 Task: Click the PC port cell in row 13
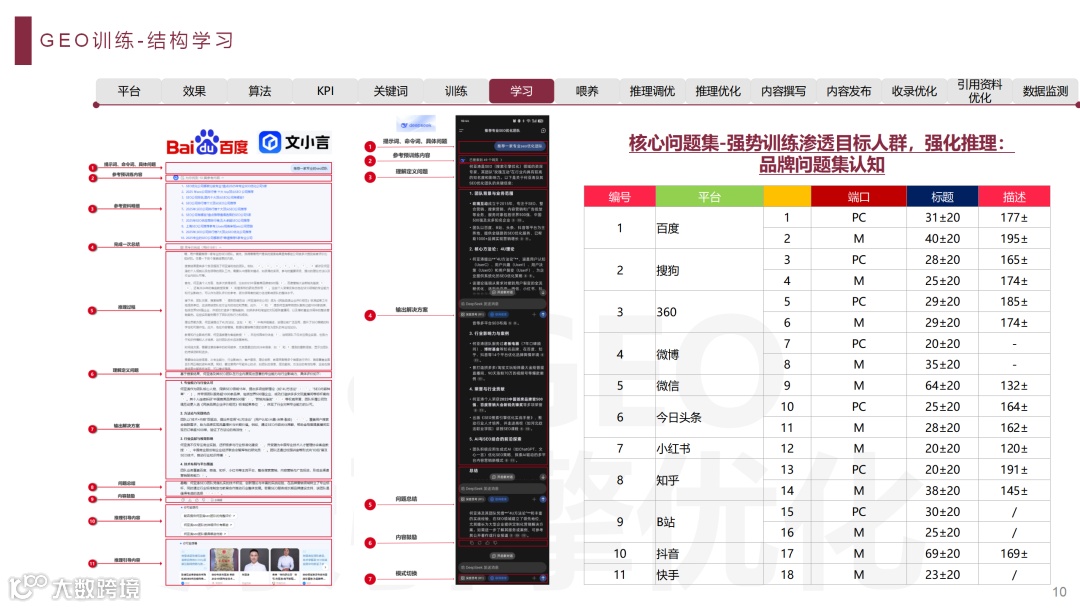[858, 470]
